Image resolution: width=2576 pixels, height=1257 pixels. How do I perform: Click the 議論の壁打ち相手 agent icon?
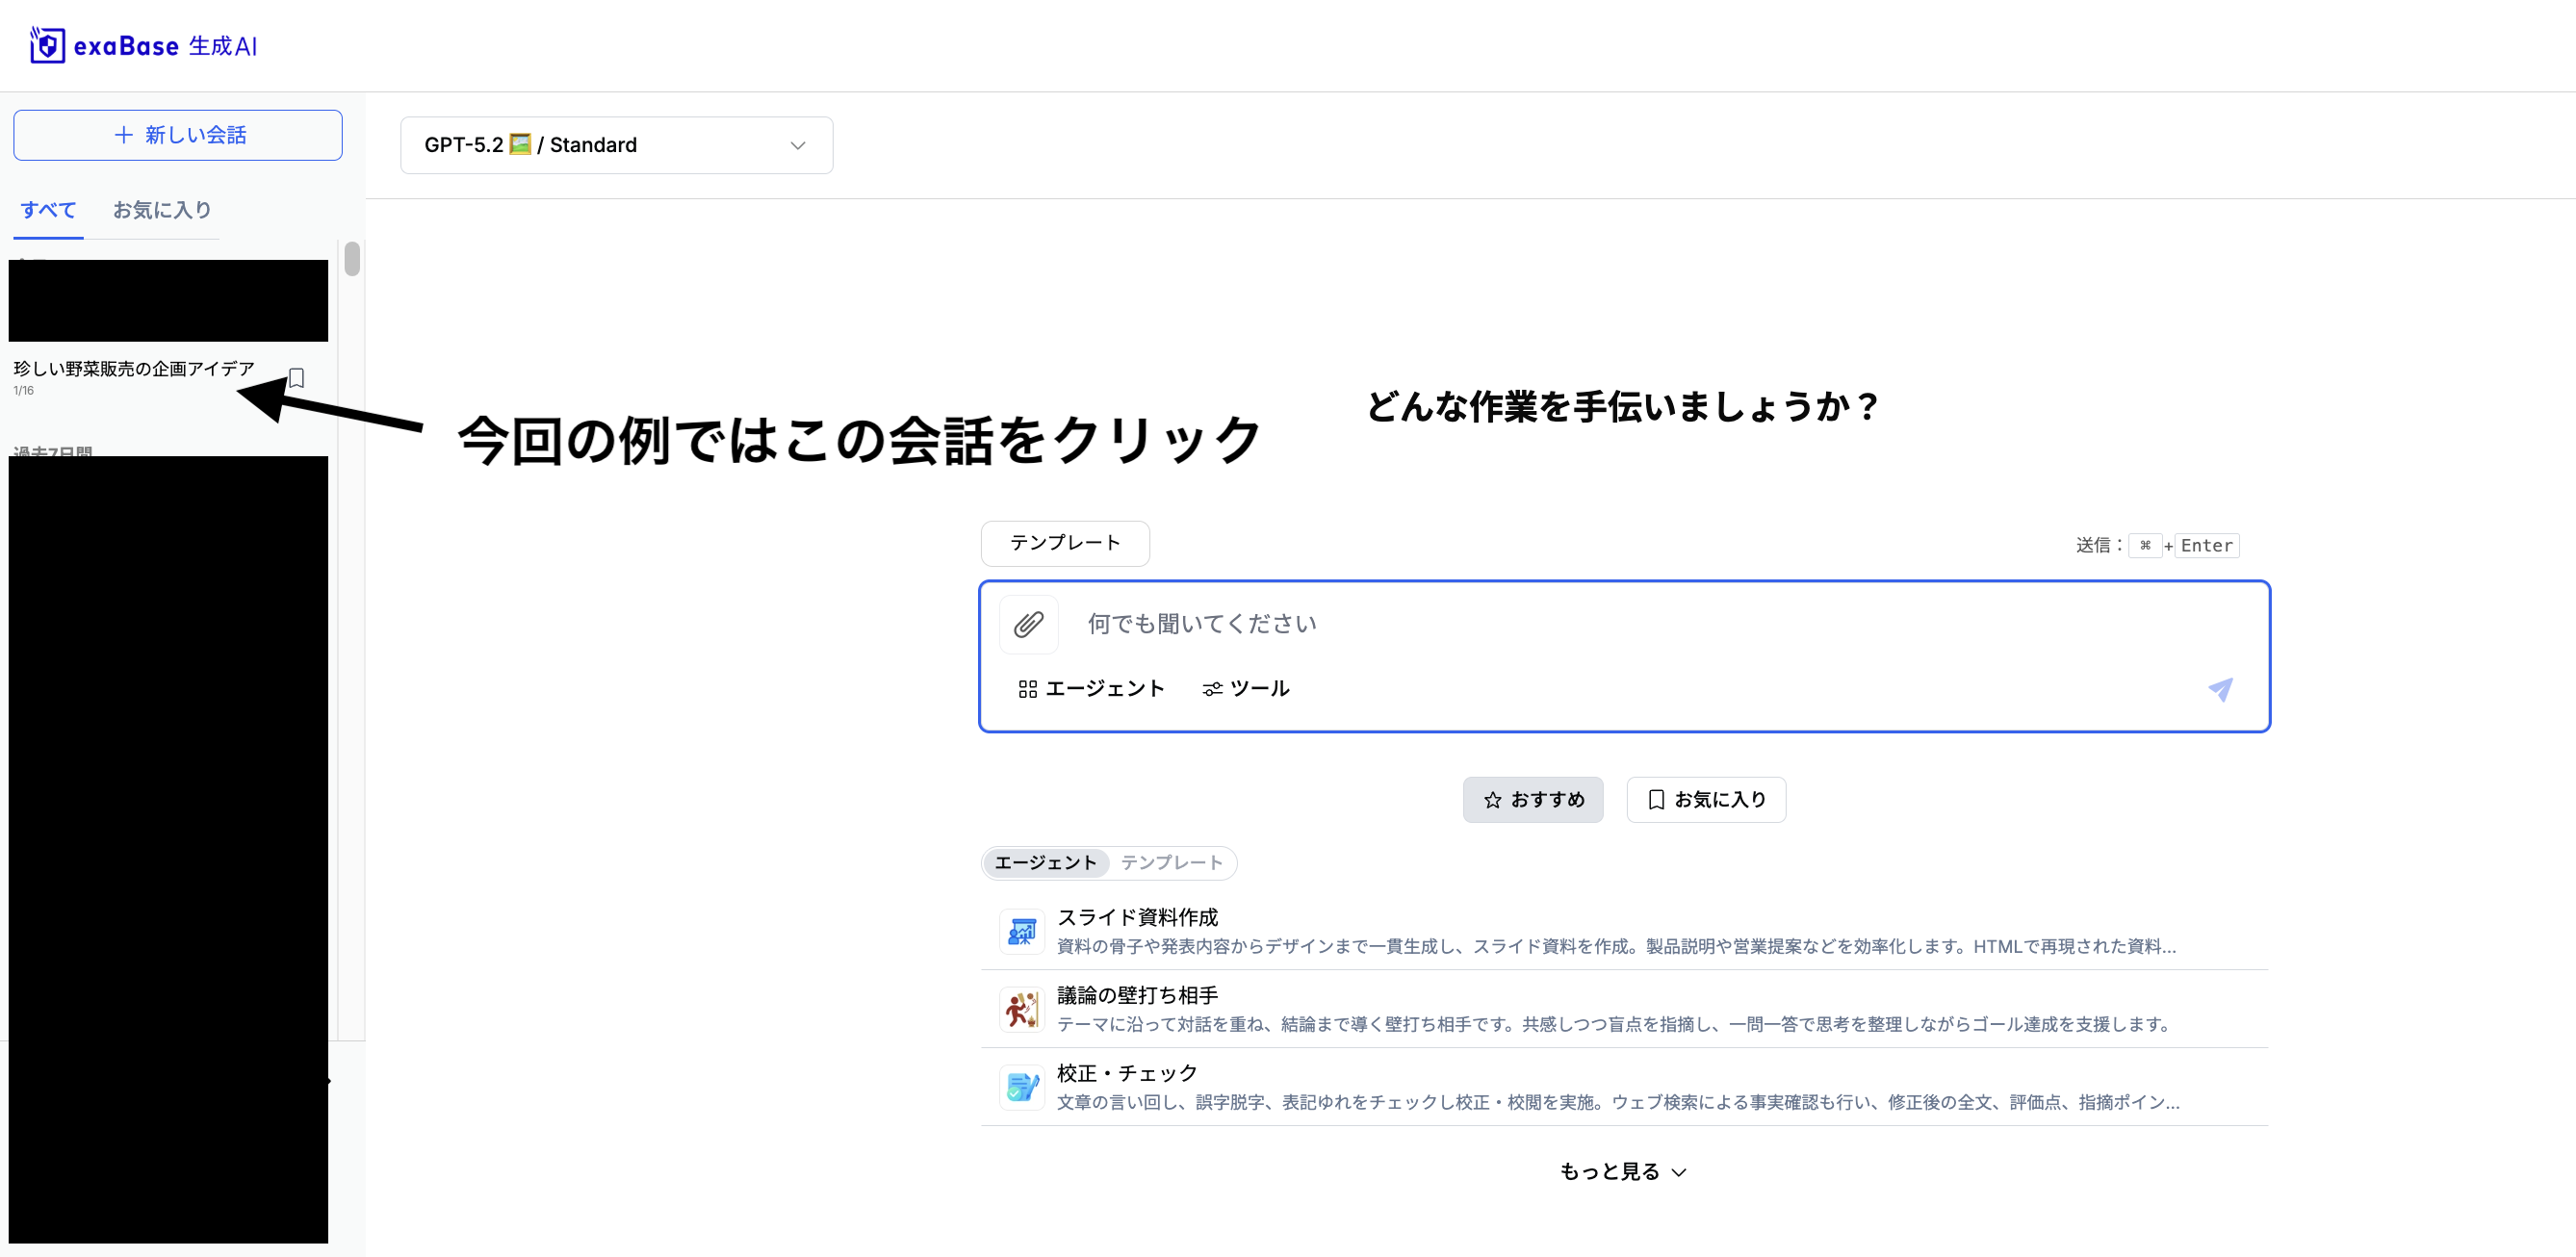pos(1022,1009)
